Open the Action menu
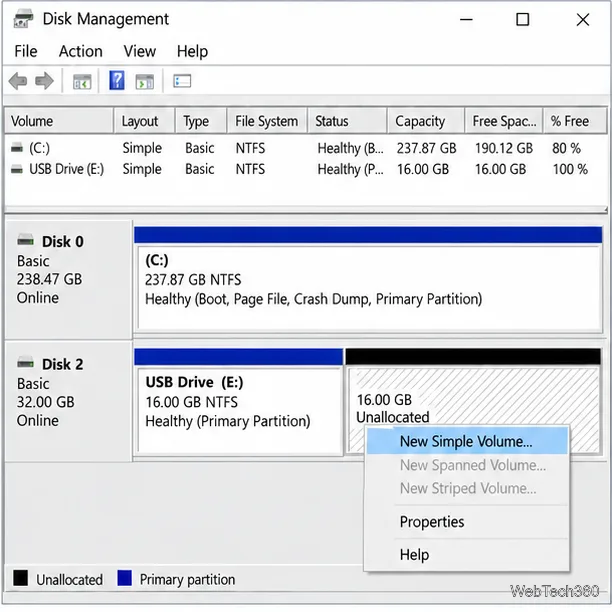The width and height of the screenshot is (612, 612). 80,51
